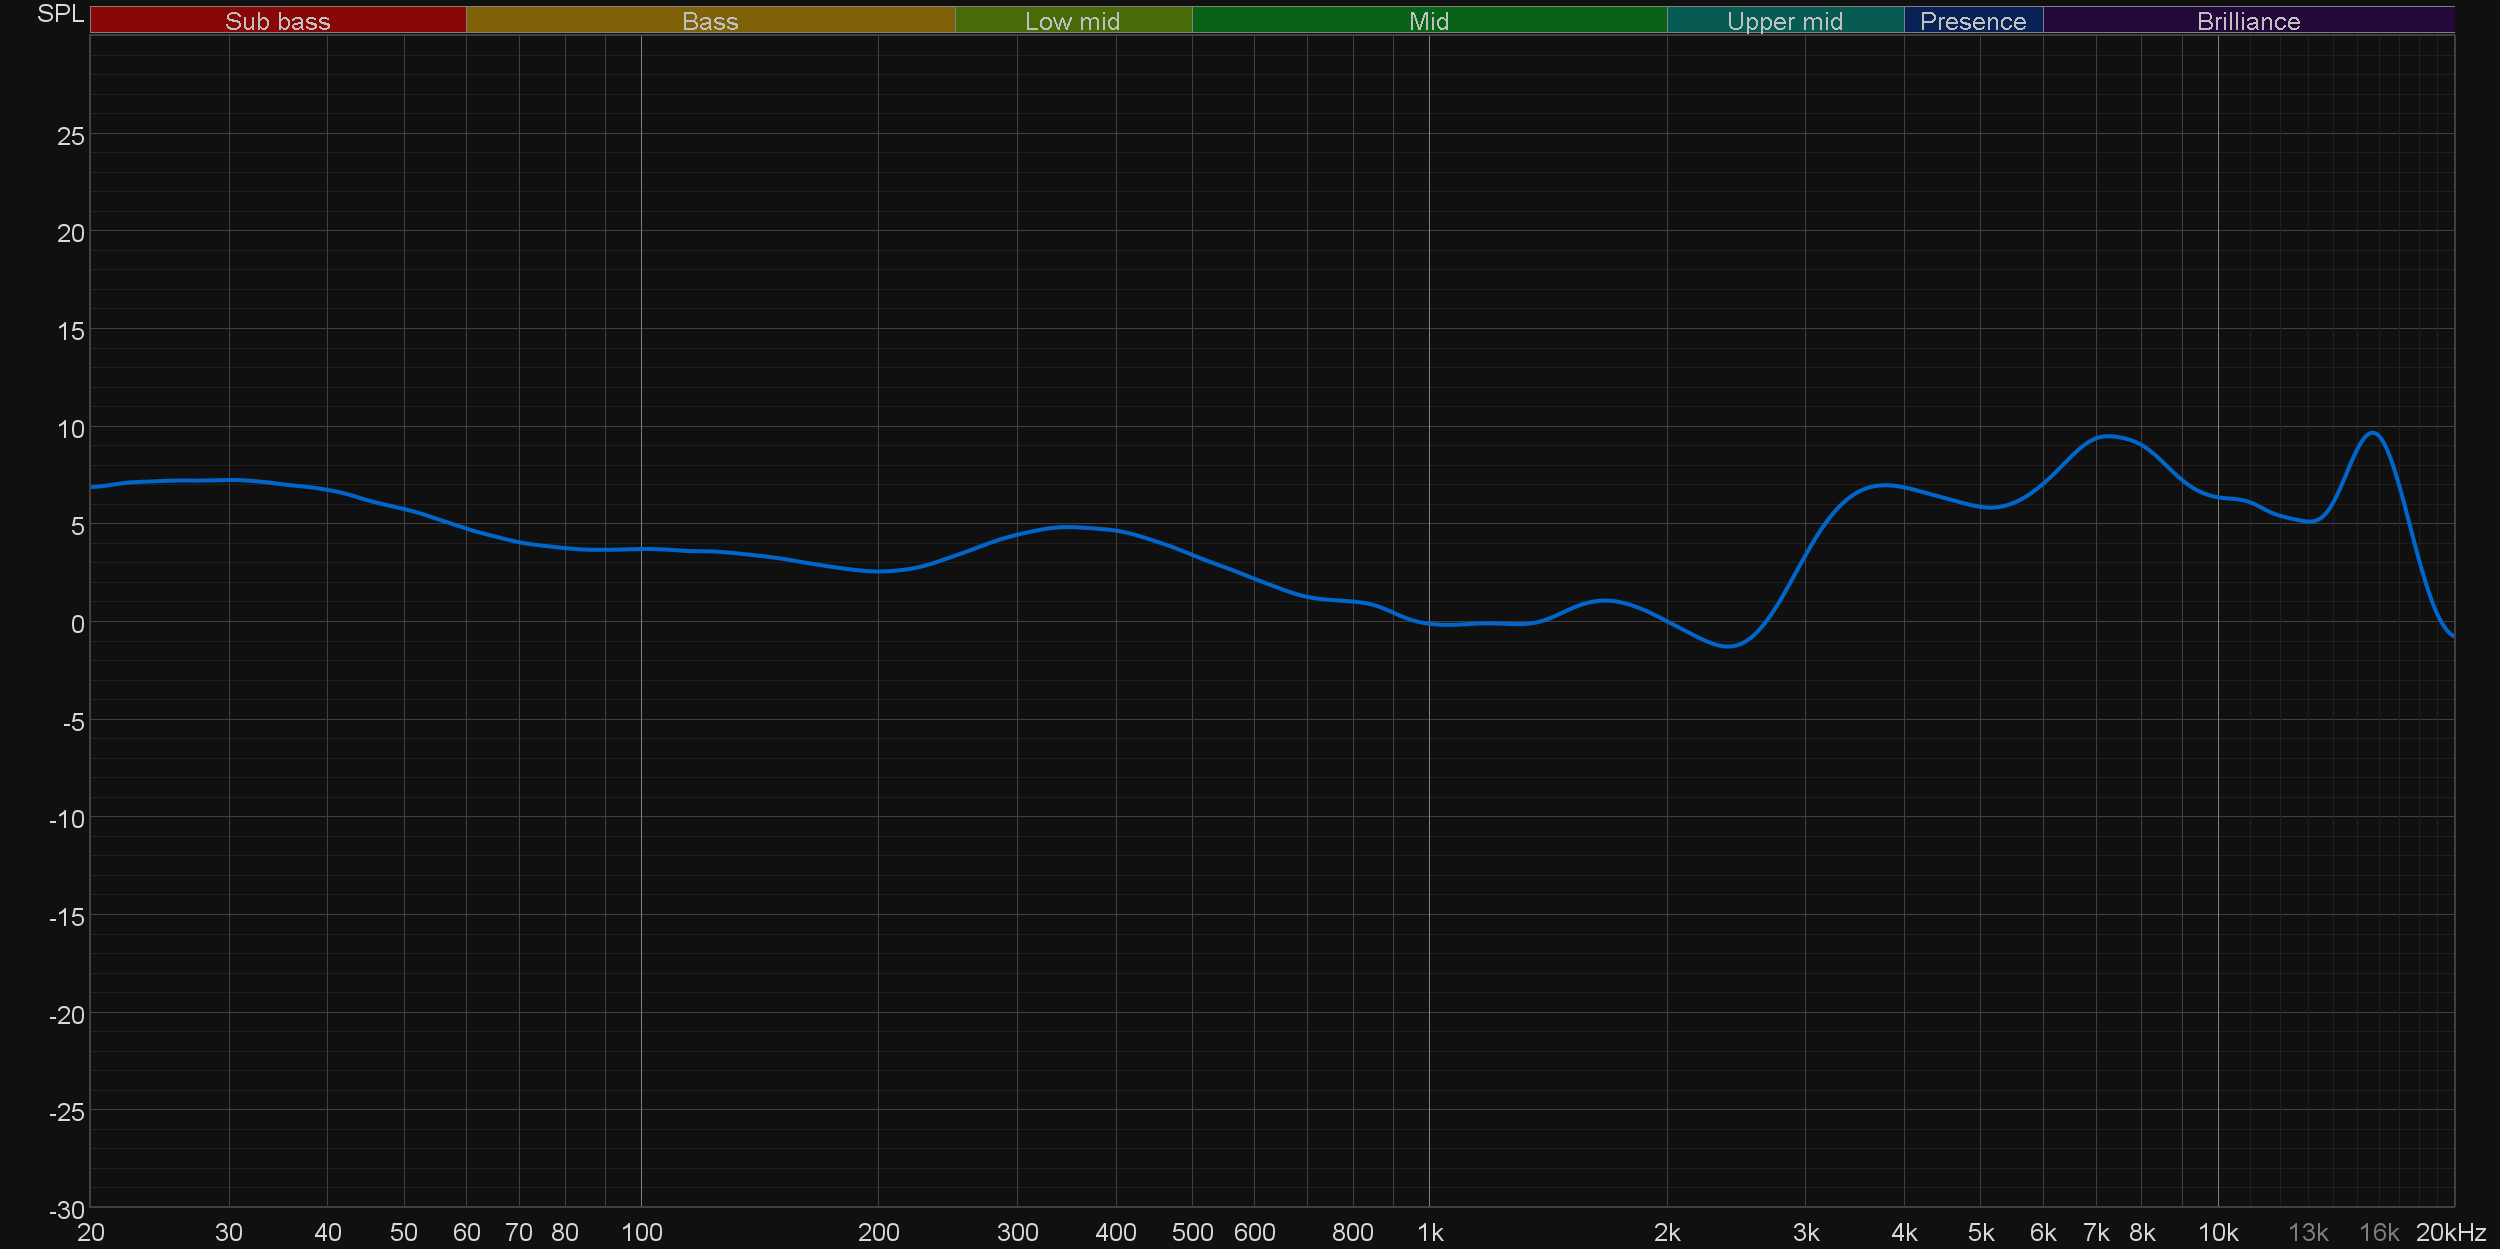
Task: Click the 20kHz axis label
Action: tap(2450, 1233)
